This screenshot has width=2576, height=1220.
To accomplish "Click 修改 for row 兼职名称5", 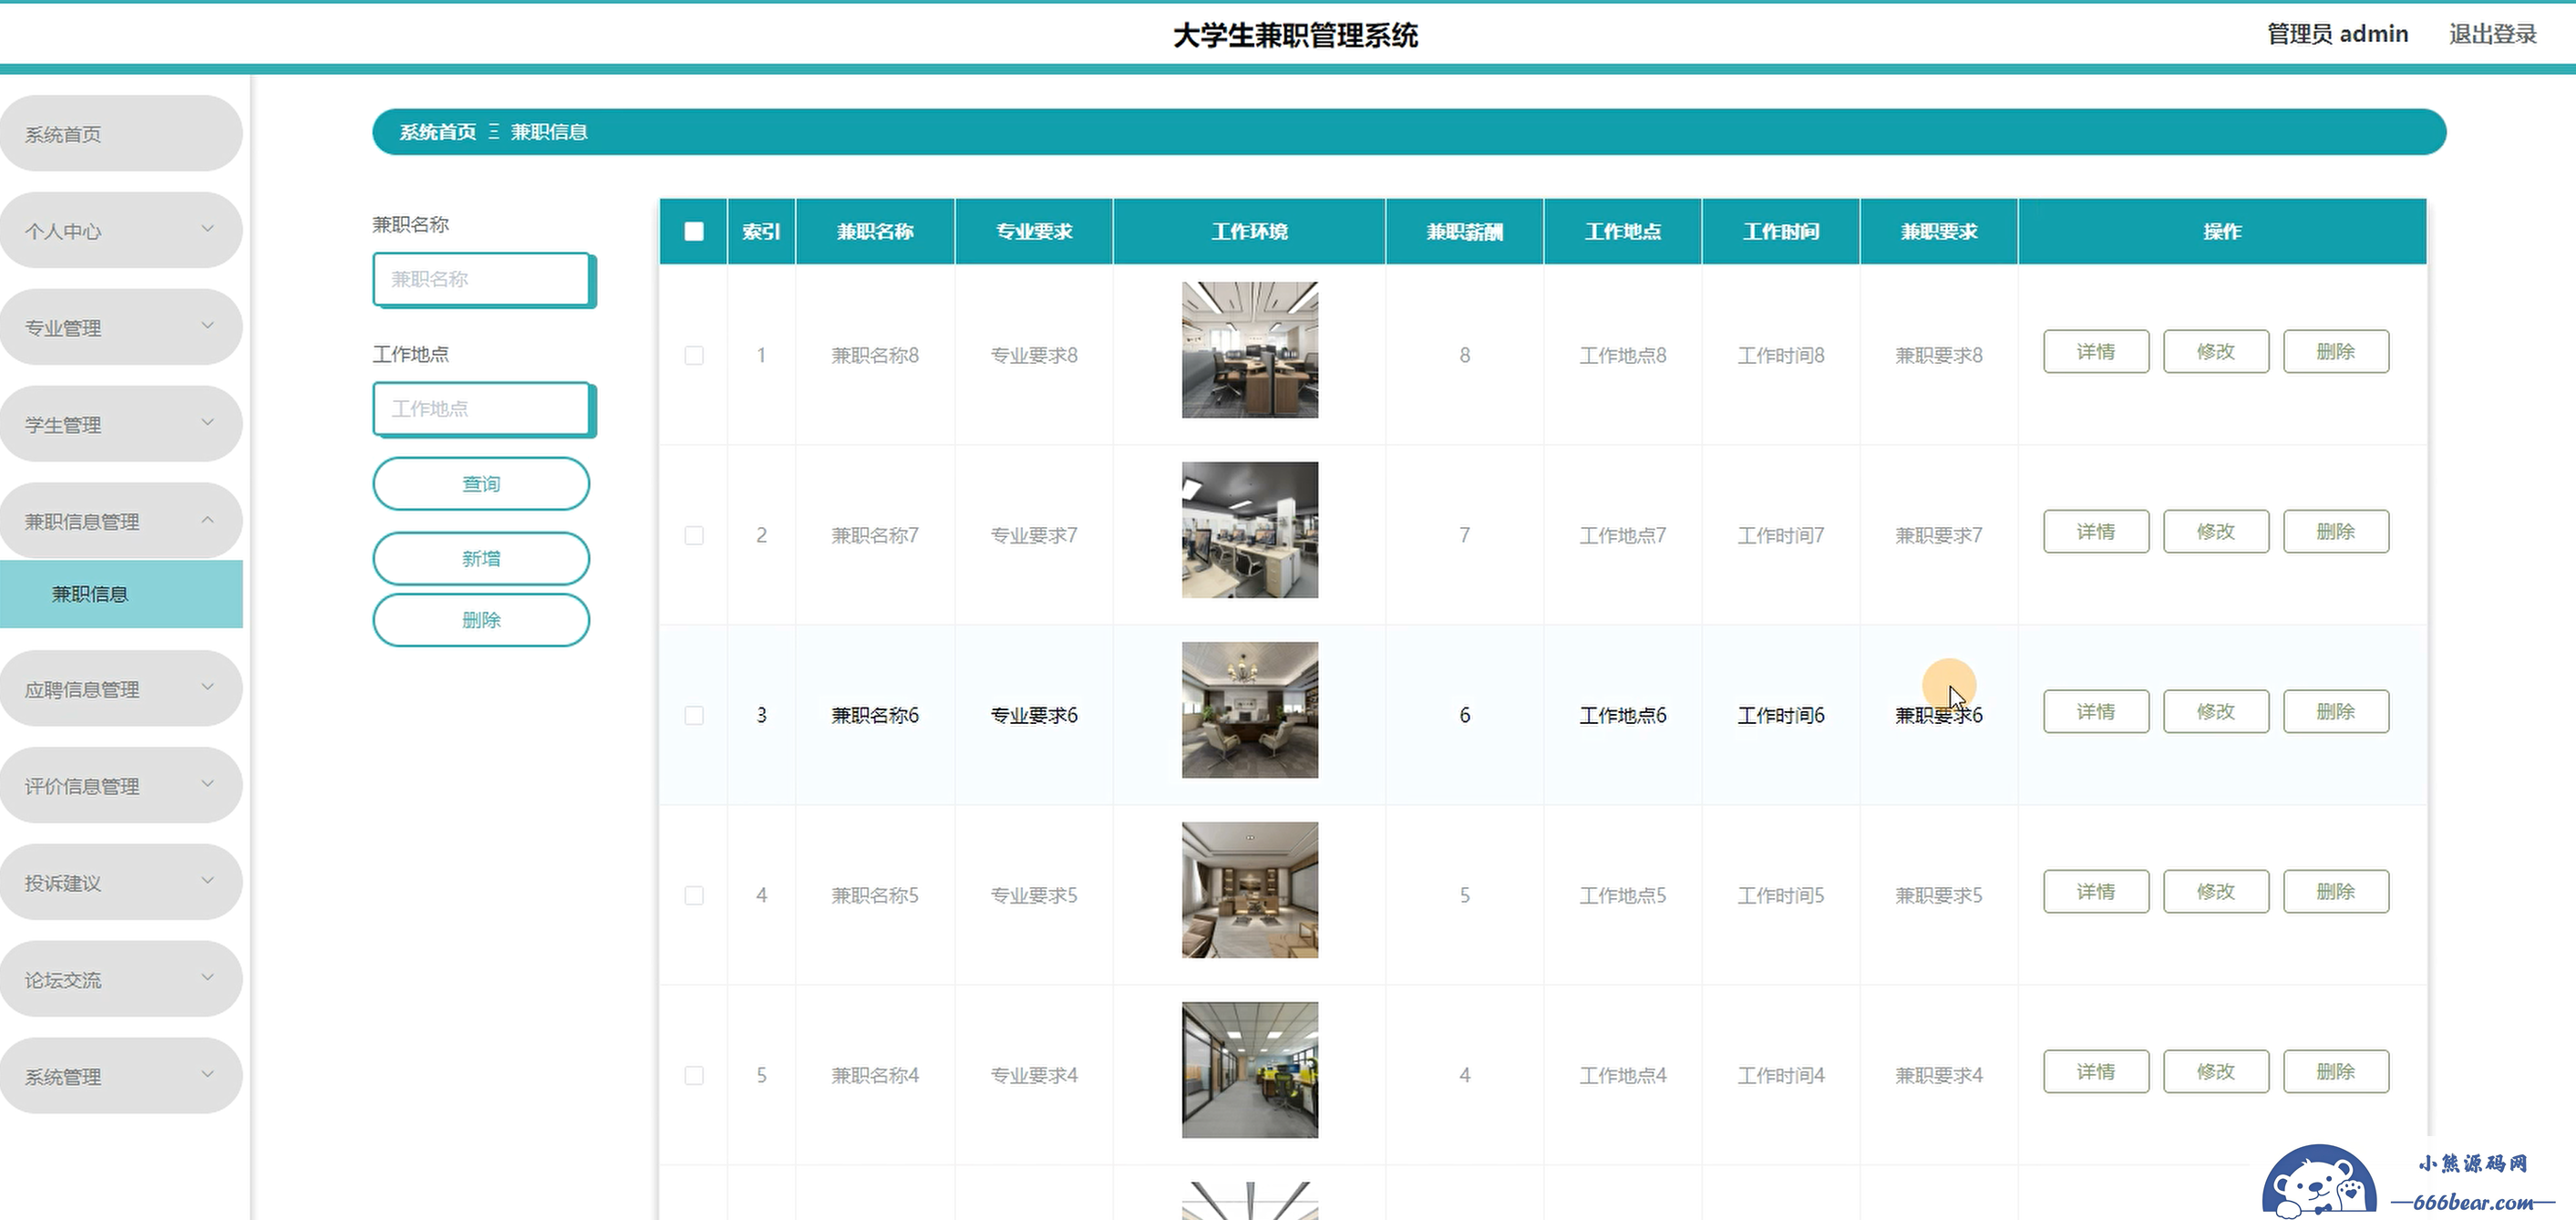I will pyautogui.click(x=2216, y=892).
